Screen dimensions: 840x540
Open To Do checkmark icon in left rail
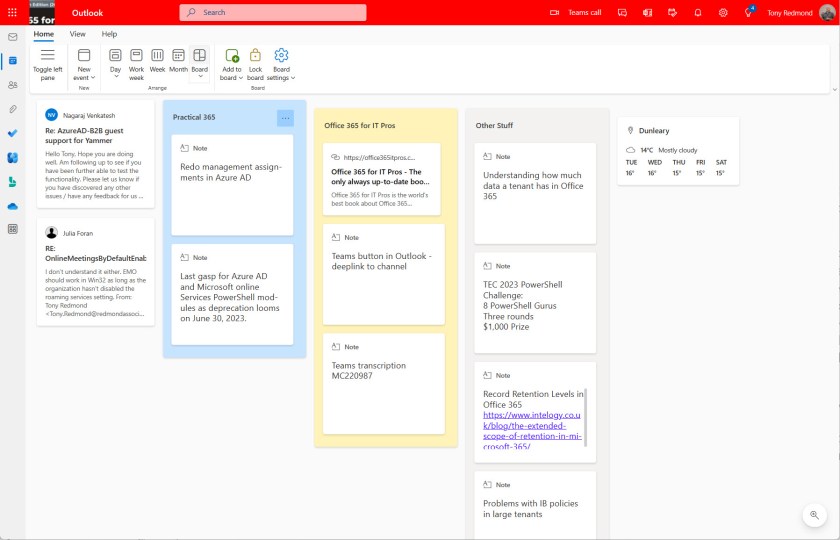pyautogui.click(x=13, y=133)
